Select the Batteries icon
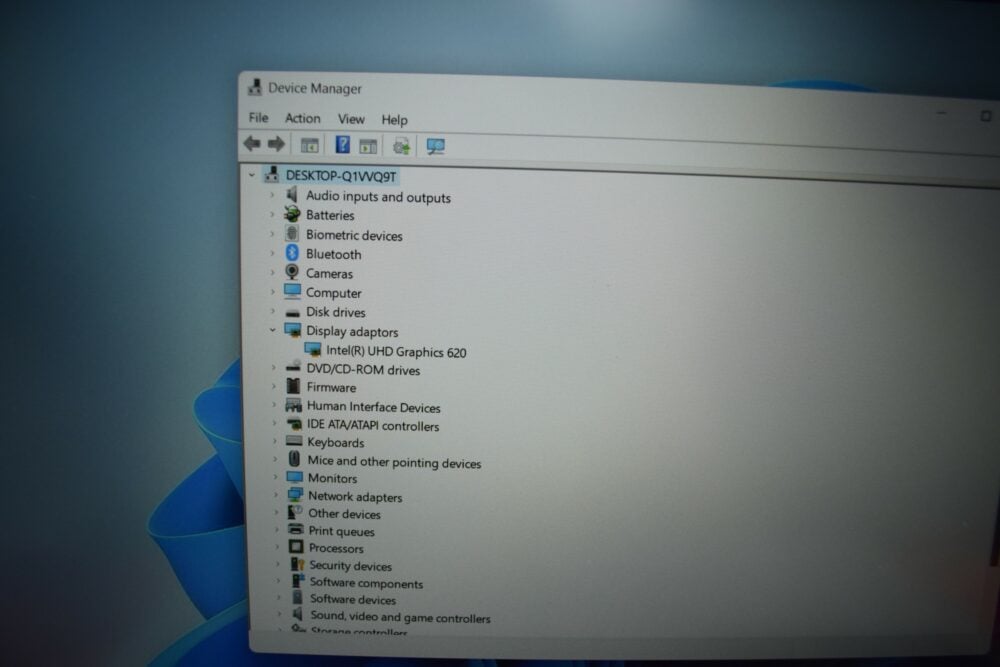Viewport: 1000px width, 667px height. (x=292, y=214)
